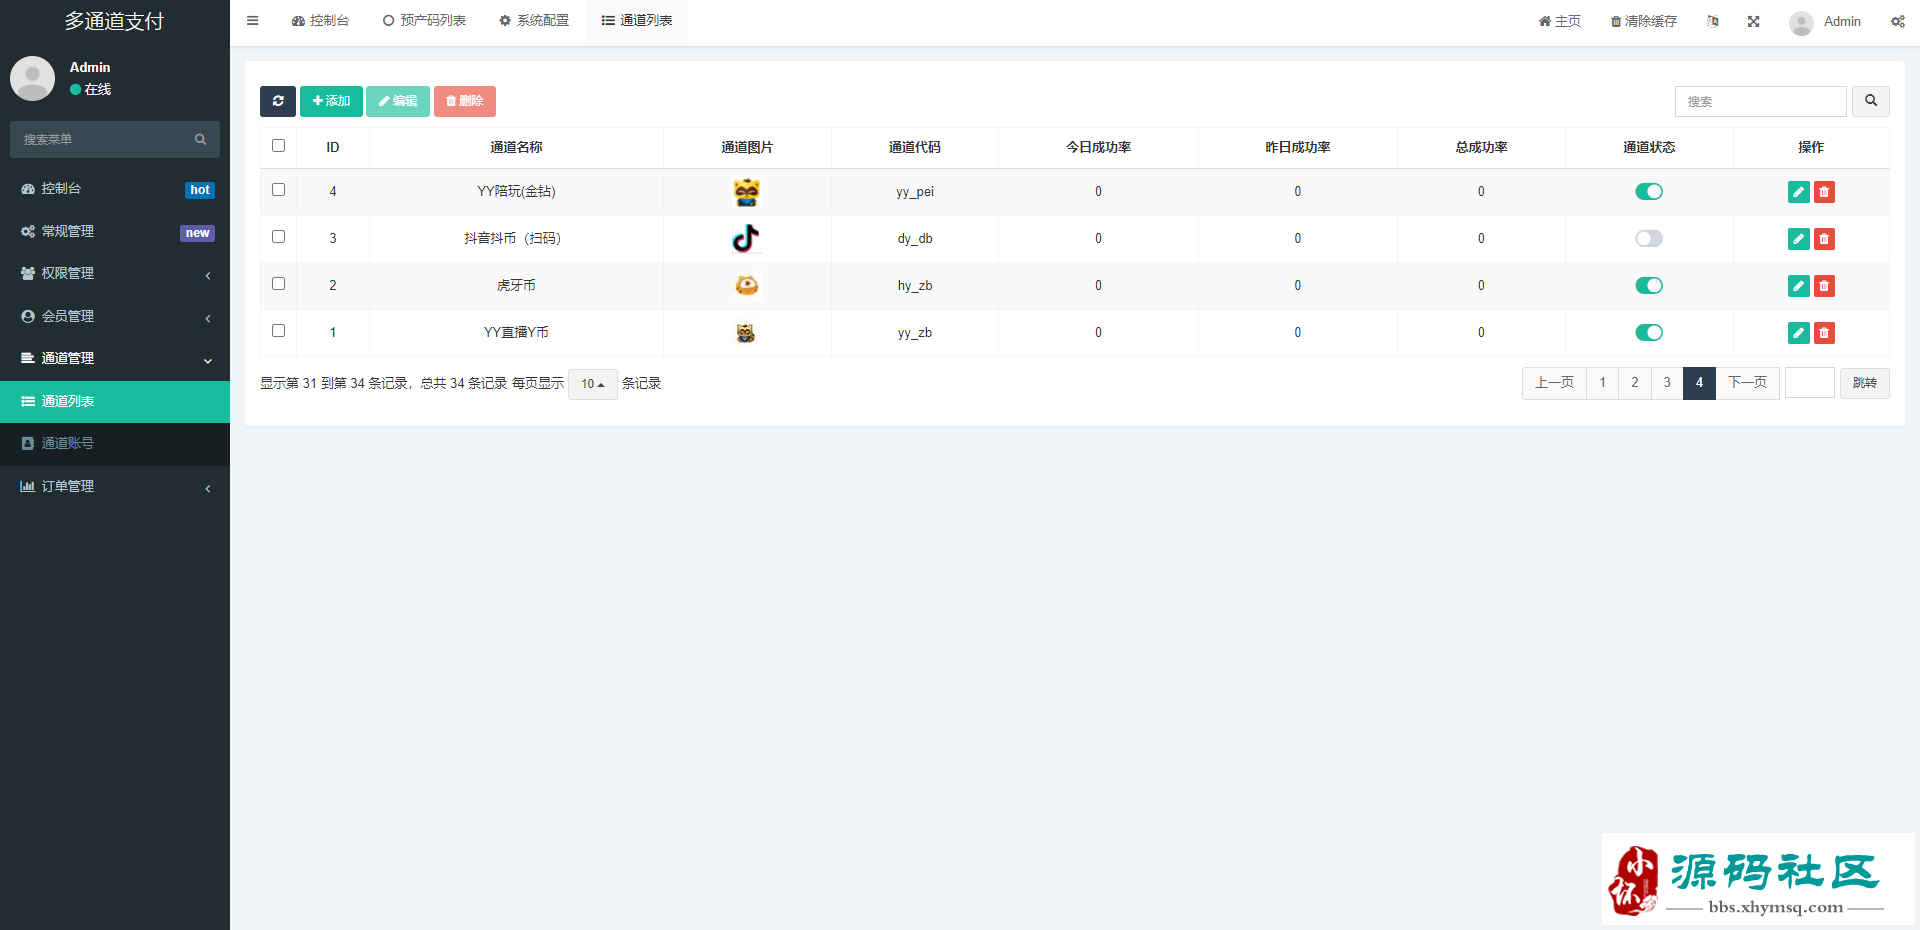Click the 添加 add button

[x=331, y=101]
